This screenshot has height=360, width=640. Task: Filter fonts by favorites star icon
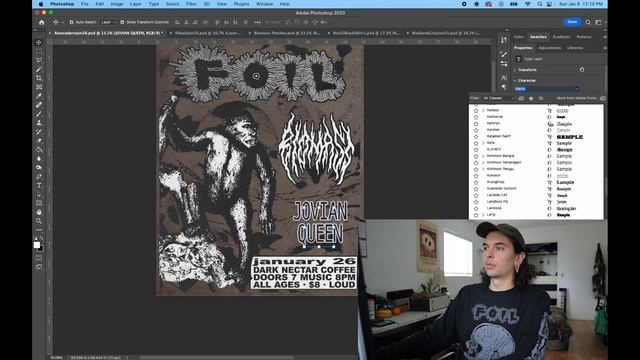[531, 98]
